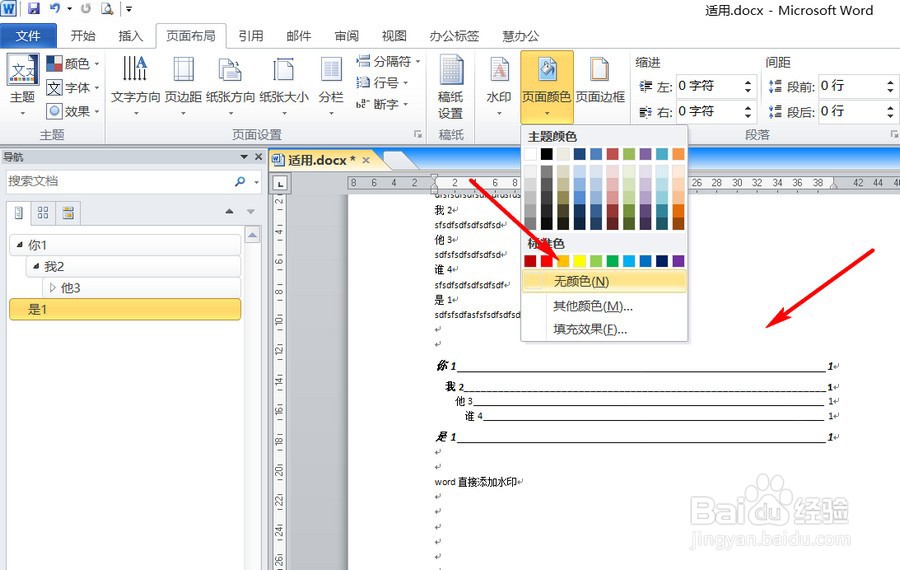The image size is (900, 570).
Task: Open theme 颜色 (Colors) option
Action: tap(72, 63)
